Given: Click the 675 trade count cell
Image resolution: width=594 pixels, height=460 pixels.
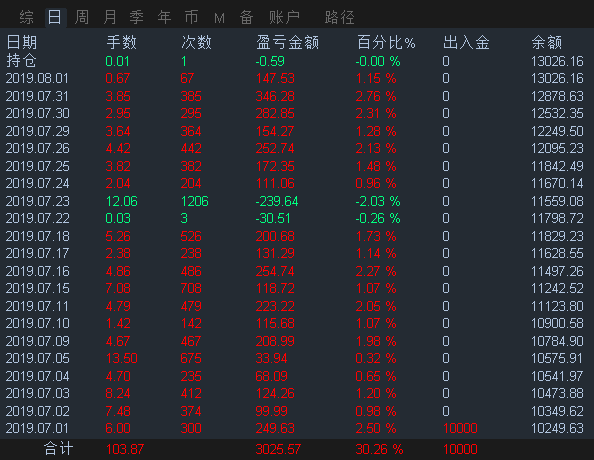Looking at the screenshot, I should (x=191, y=358).
